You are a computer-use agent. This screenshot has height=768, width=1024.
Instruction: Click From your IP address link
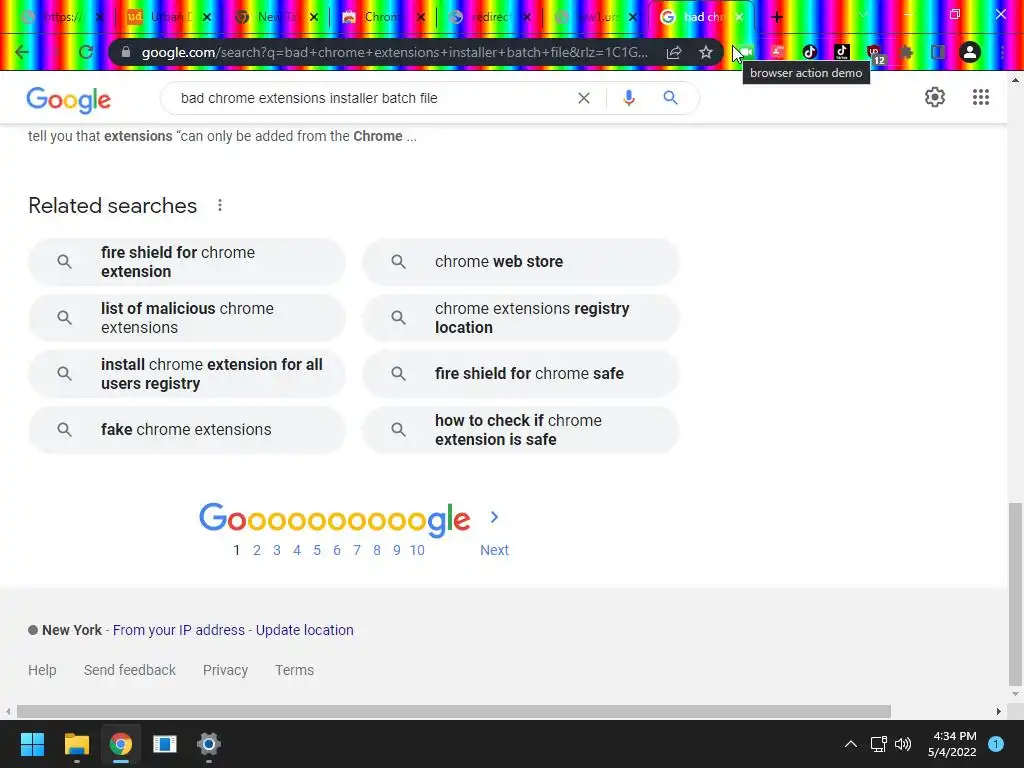179,630
